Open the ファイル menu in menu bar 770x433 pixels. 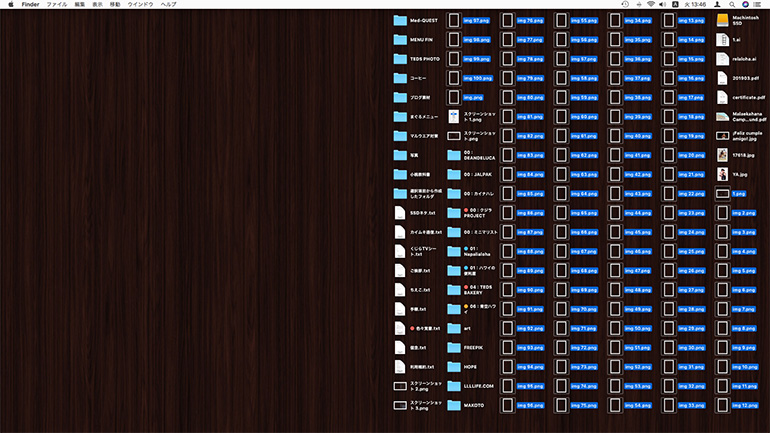point(57,5)
